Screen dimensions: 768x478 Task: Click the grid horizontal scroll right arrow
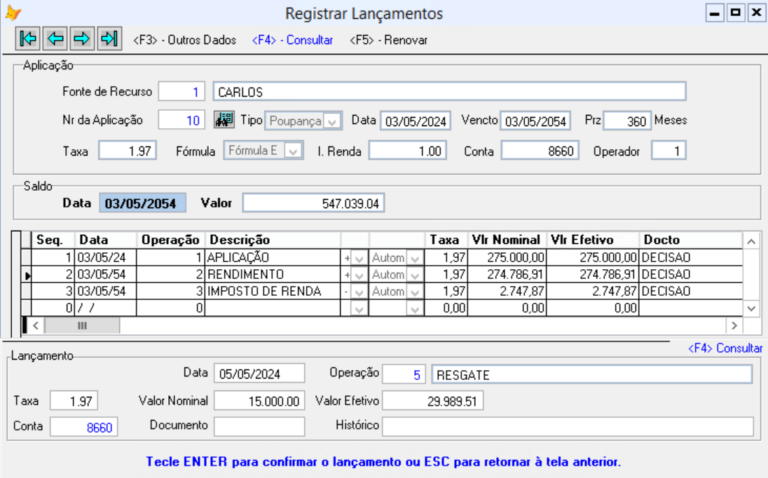(734, 325)
